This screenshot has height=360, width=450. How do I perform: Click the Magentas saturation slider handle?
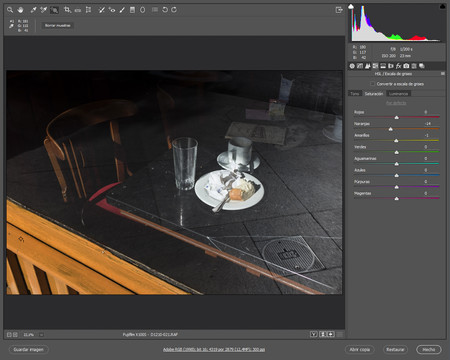tap(397, 199)
